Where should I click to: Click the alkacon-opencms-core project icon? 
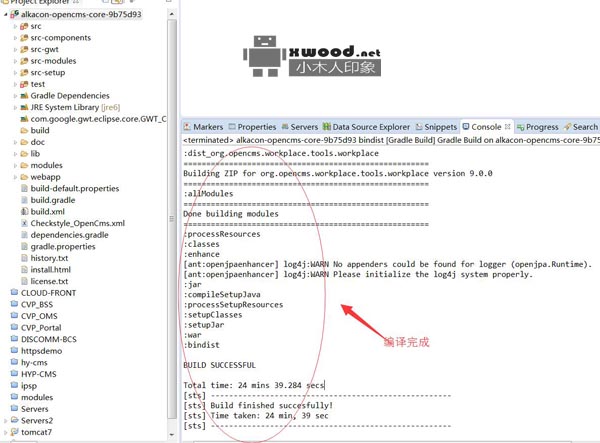(15, 15)
